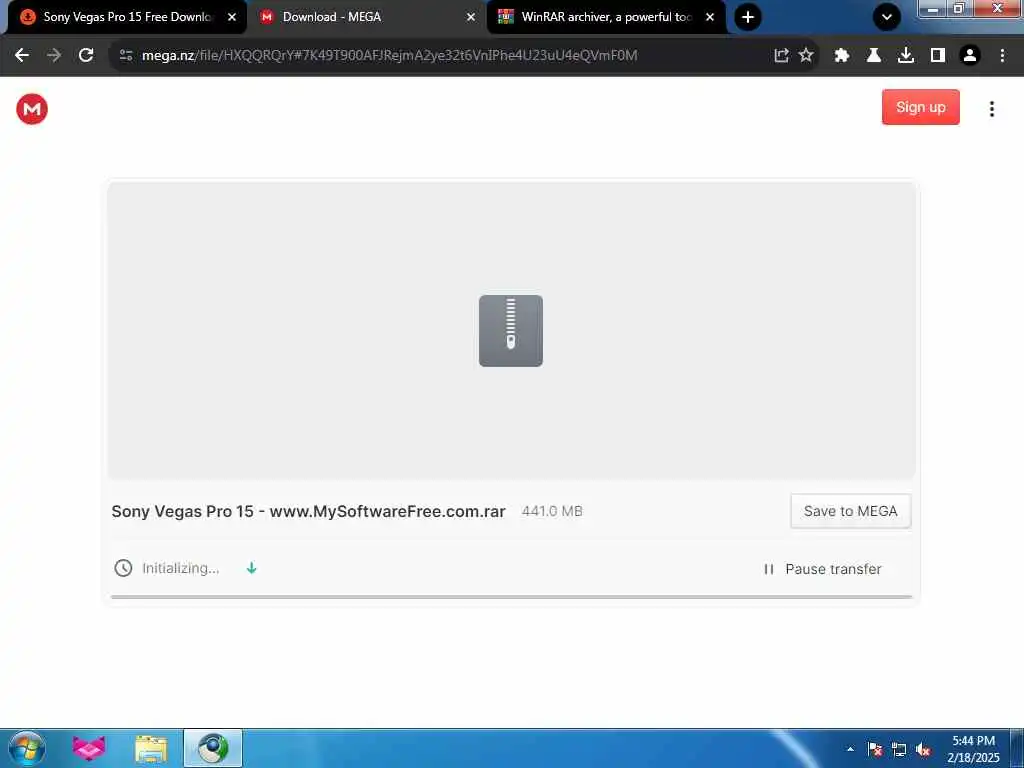
Task: Open a new browser tab
Action: point(748,17)
